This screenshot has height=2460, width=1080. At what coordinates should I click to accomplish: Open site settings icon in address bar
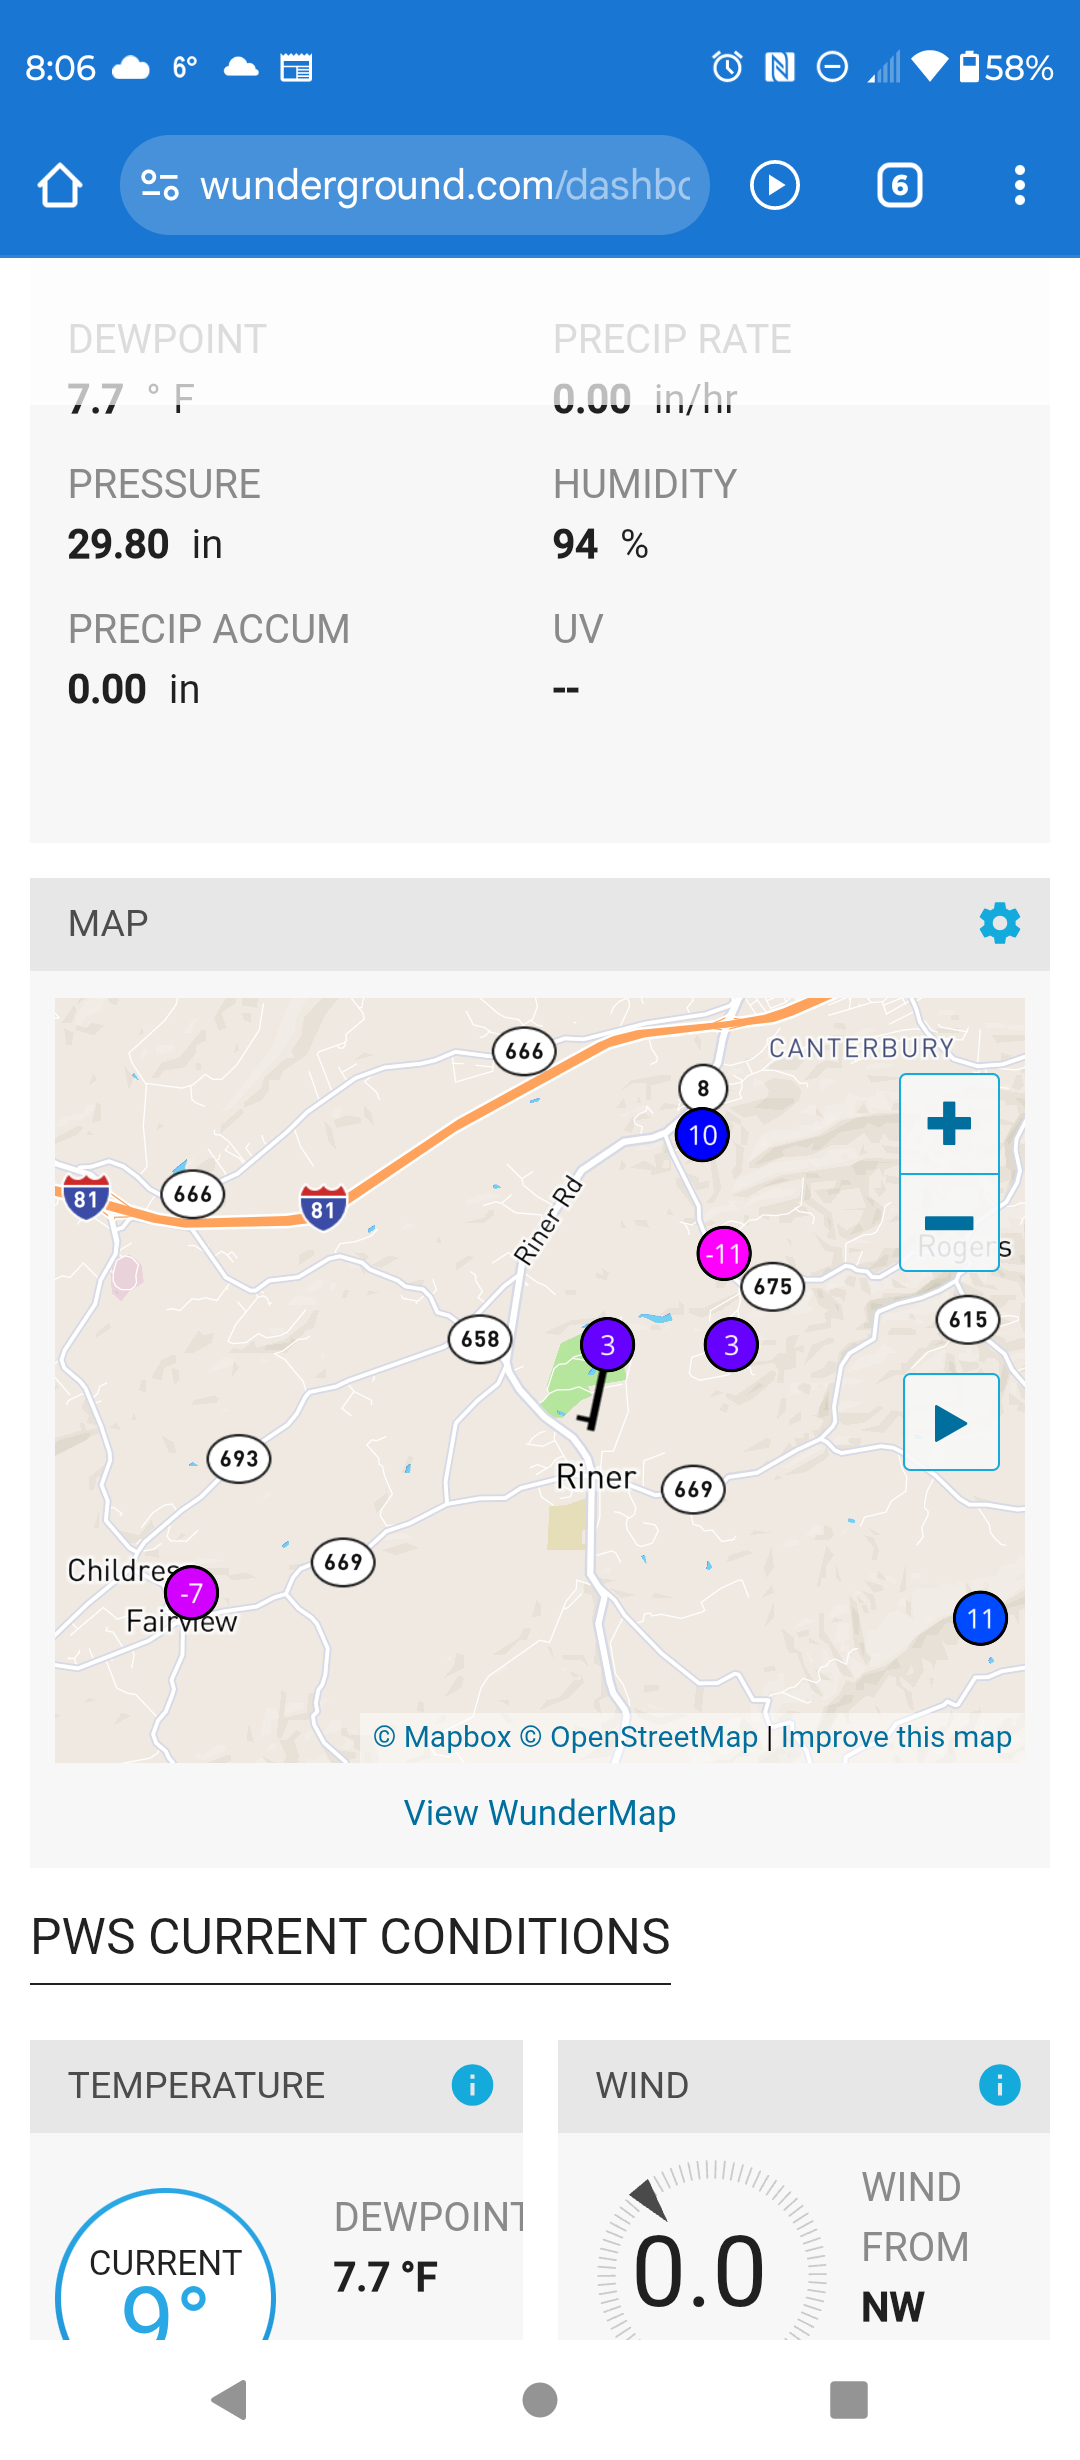tap(160, 186)
